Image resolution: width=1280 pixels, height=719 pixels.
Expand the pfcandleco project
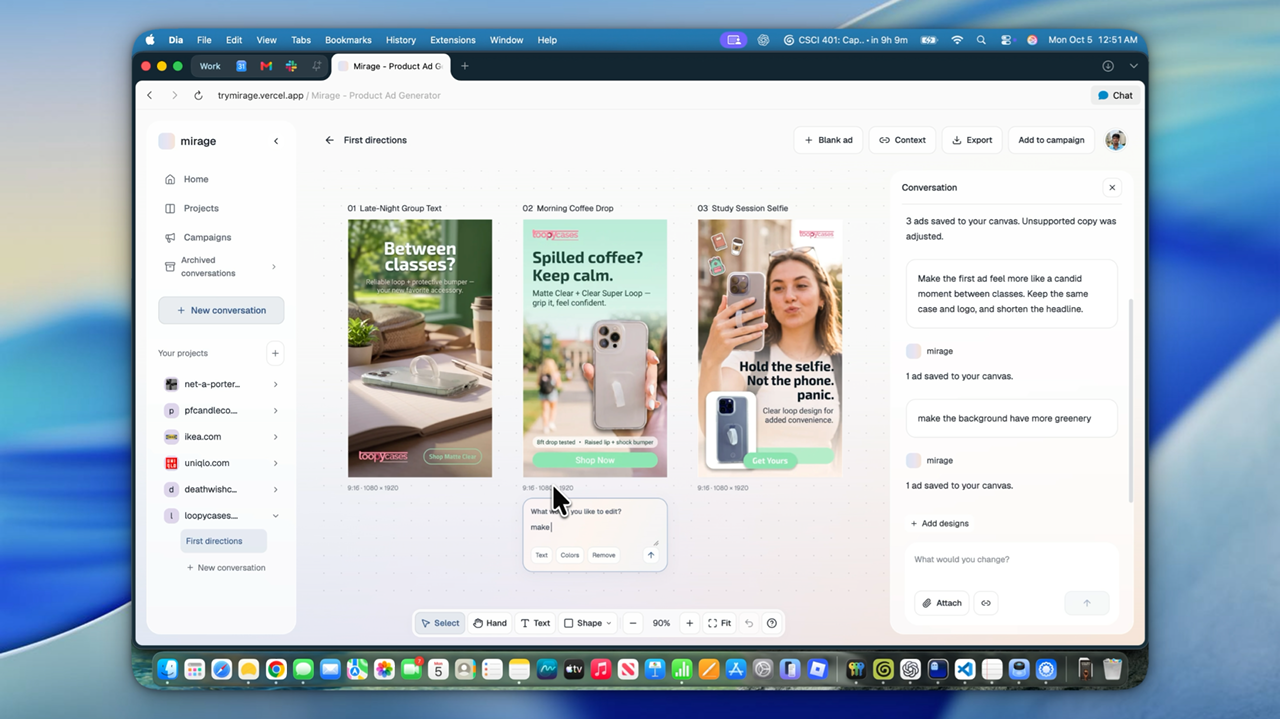(275, 411)
